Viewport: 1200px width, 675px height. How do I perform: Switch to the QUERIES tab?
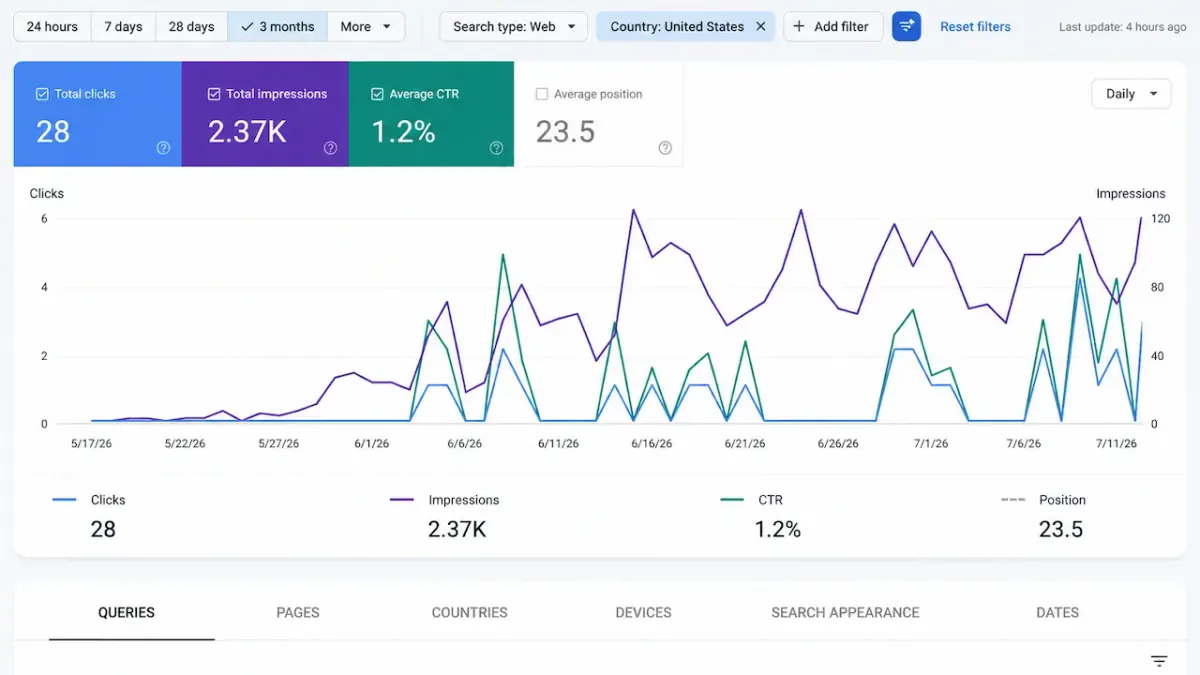(x=126, y=612)
